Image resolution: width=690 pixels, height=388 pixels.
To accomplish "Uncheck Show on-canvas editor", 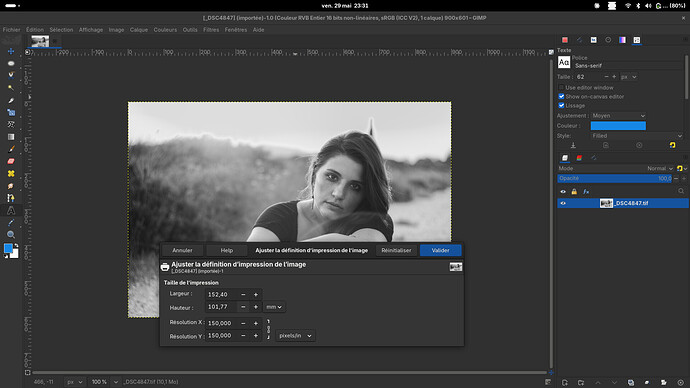I will (562, 96).
